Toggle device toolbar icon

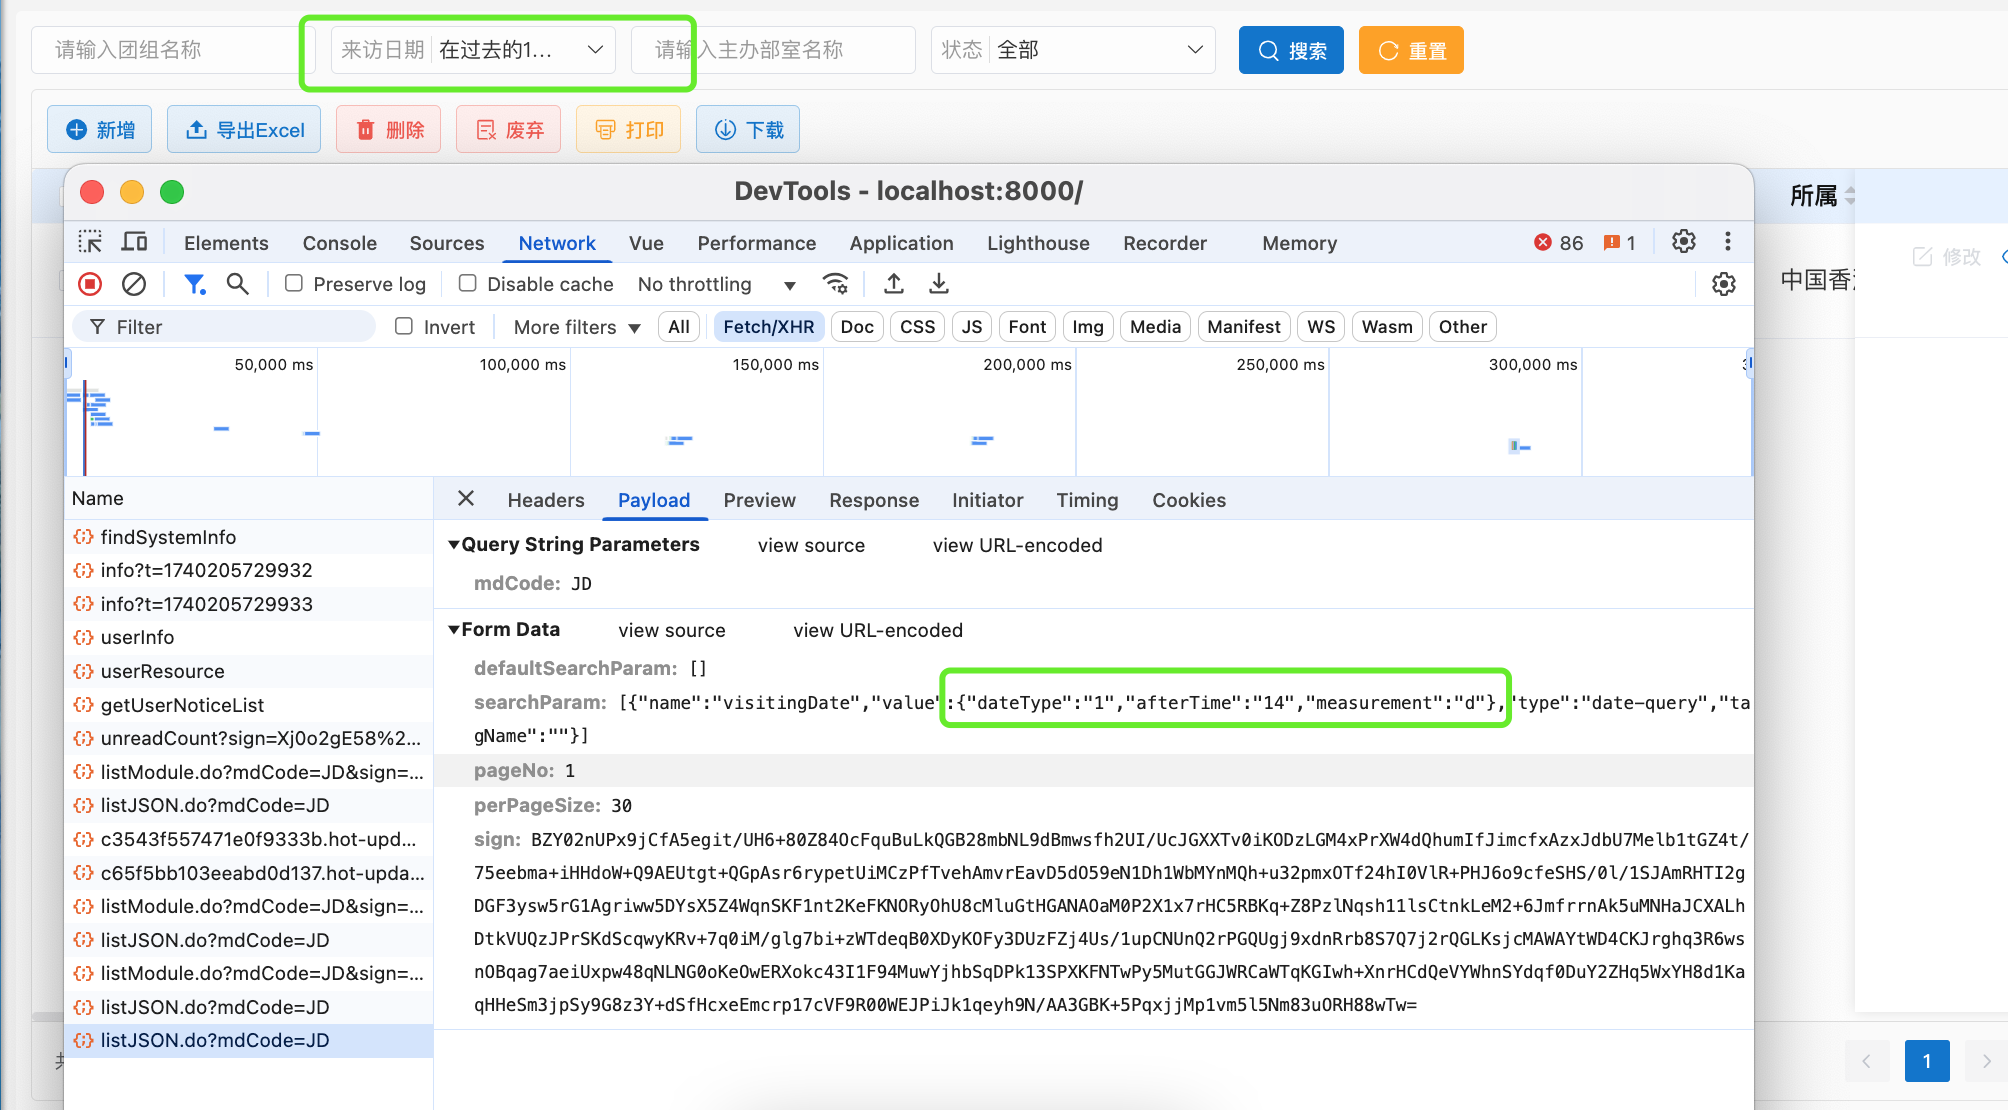[x=134, y=242]
